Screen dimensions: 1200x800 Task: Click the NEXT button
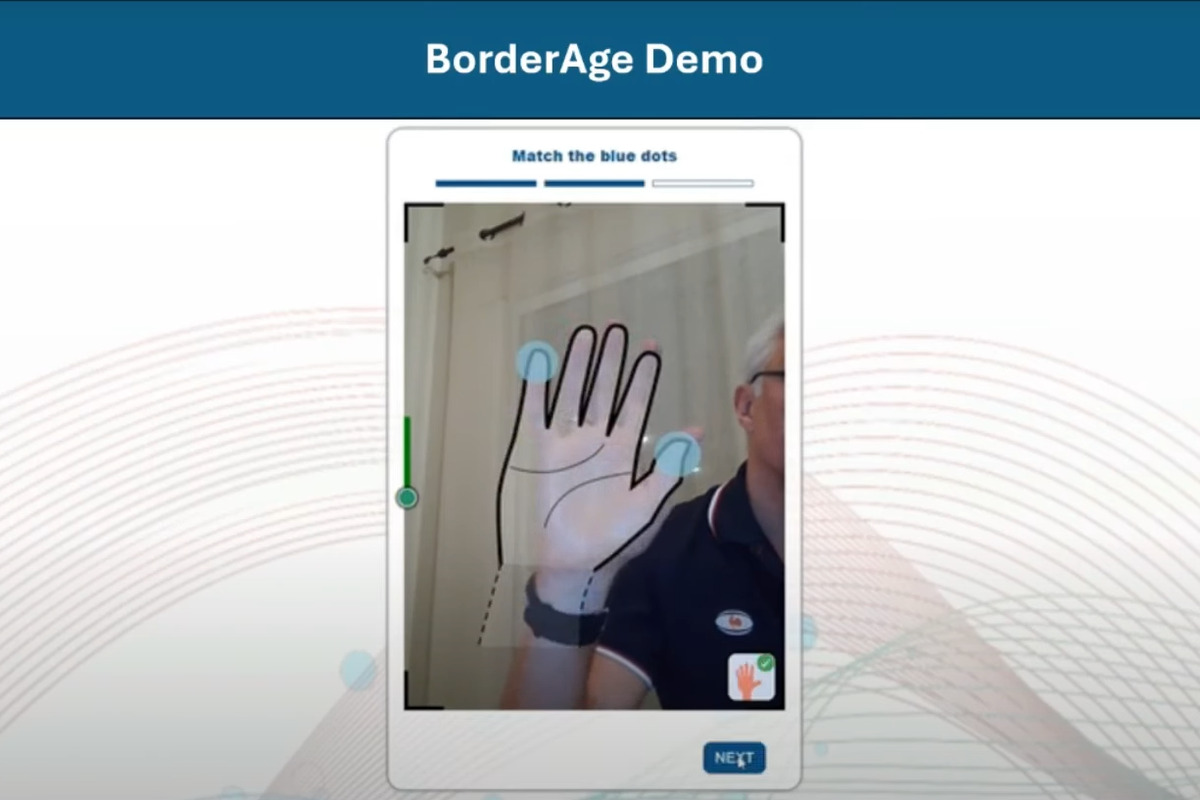pos(734,758)
